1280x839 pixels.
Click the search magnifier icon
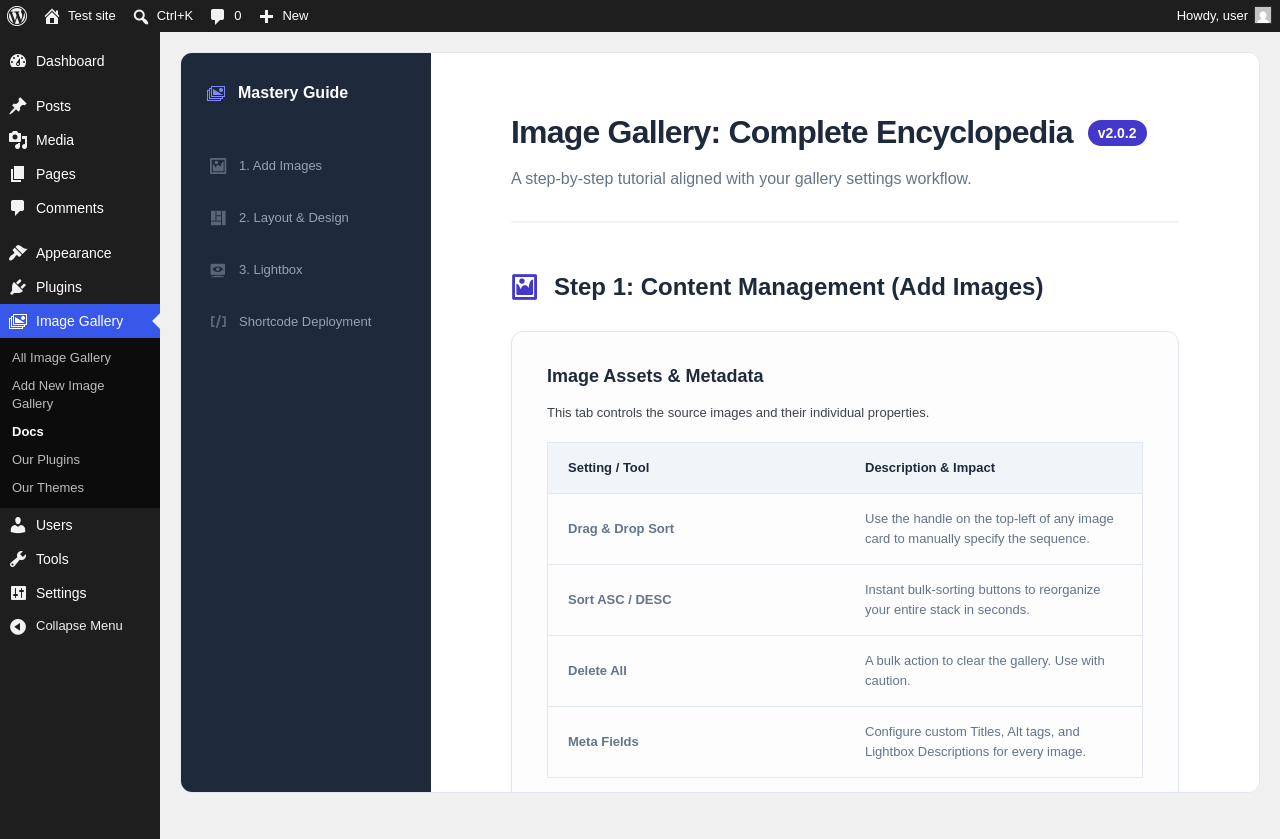click(x=141, y=16)
